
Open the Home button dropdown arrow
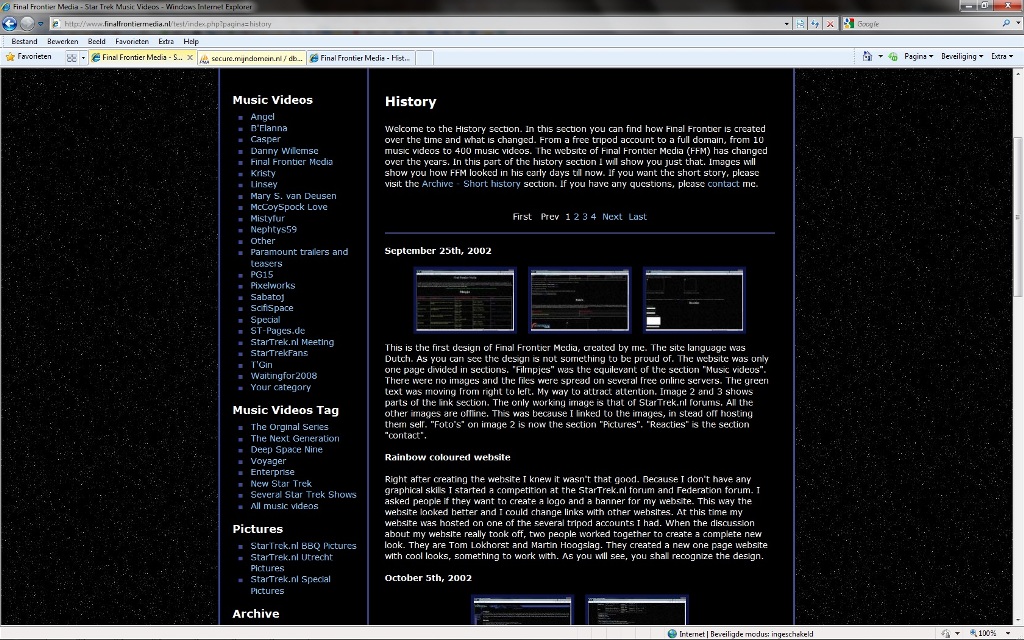pyautogui.click(x=880, y=57)
